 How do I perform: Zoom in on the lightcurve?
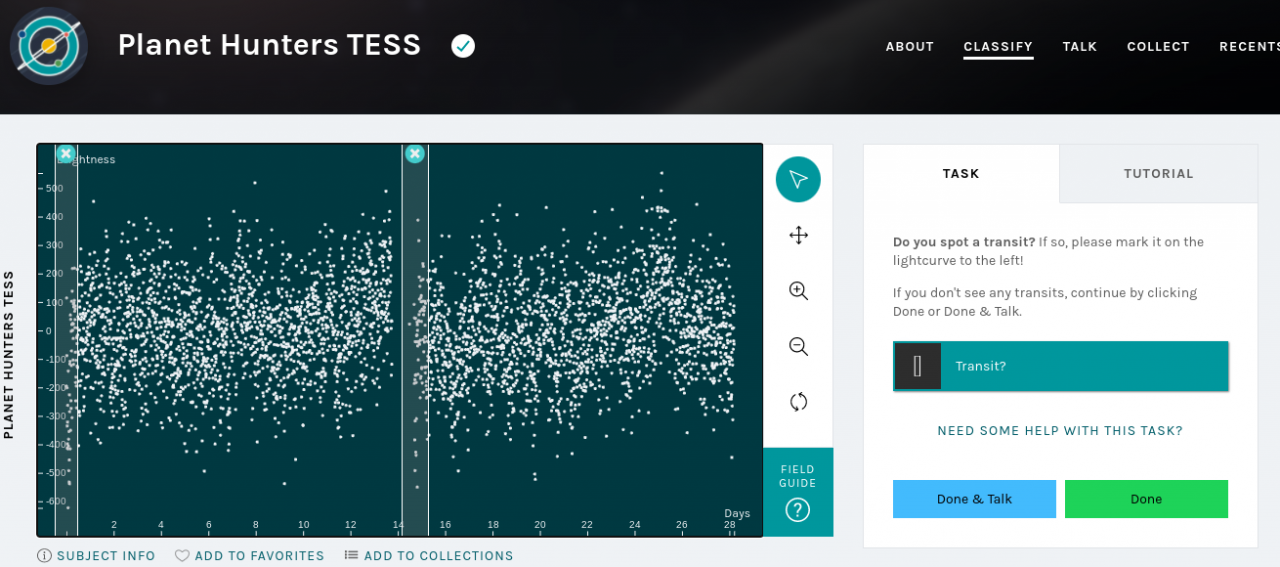coord(798,291)
